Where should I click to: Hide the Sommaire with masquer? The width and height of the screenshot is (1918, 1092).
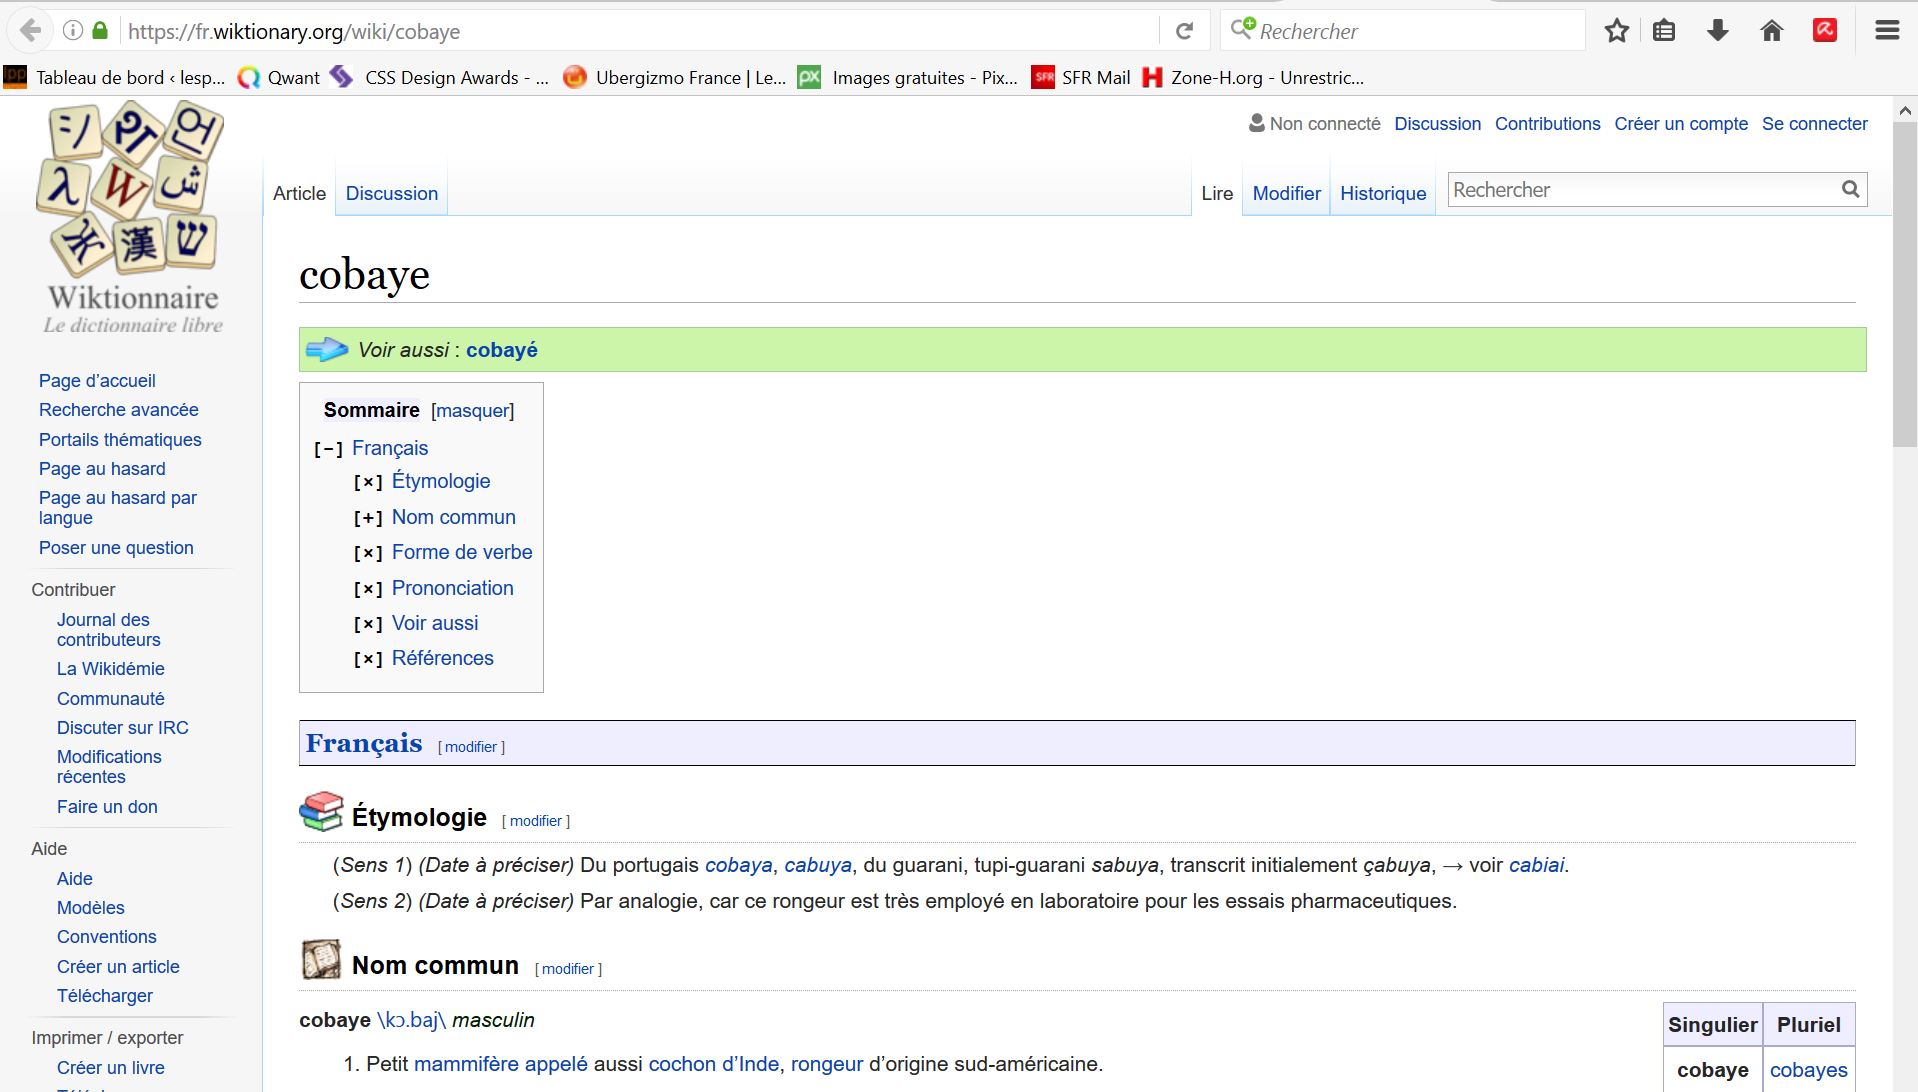click(x=472, y=411)
